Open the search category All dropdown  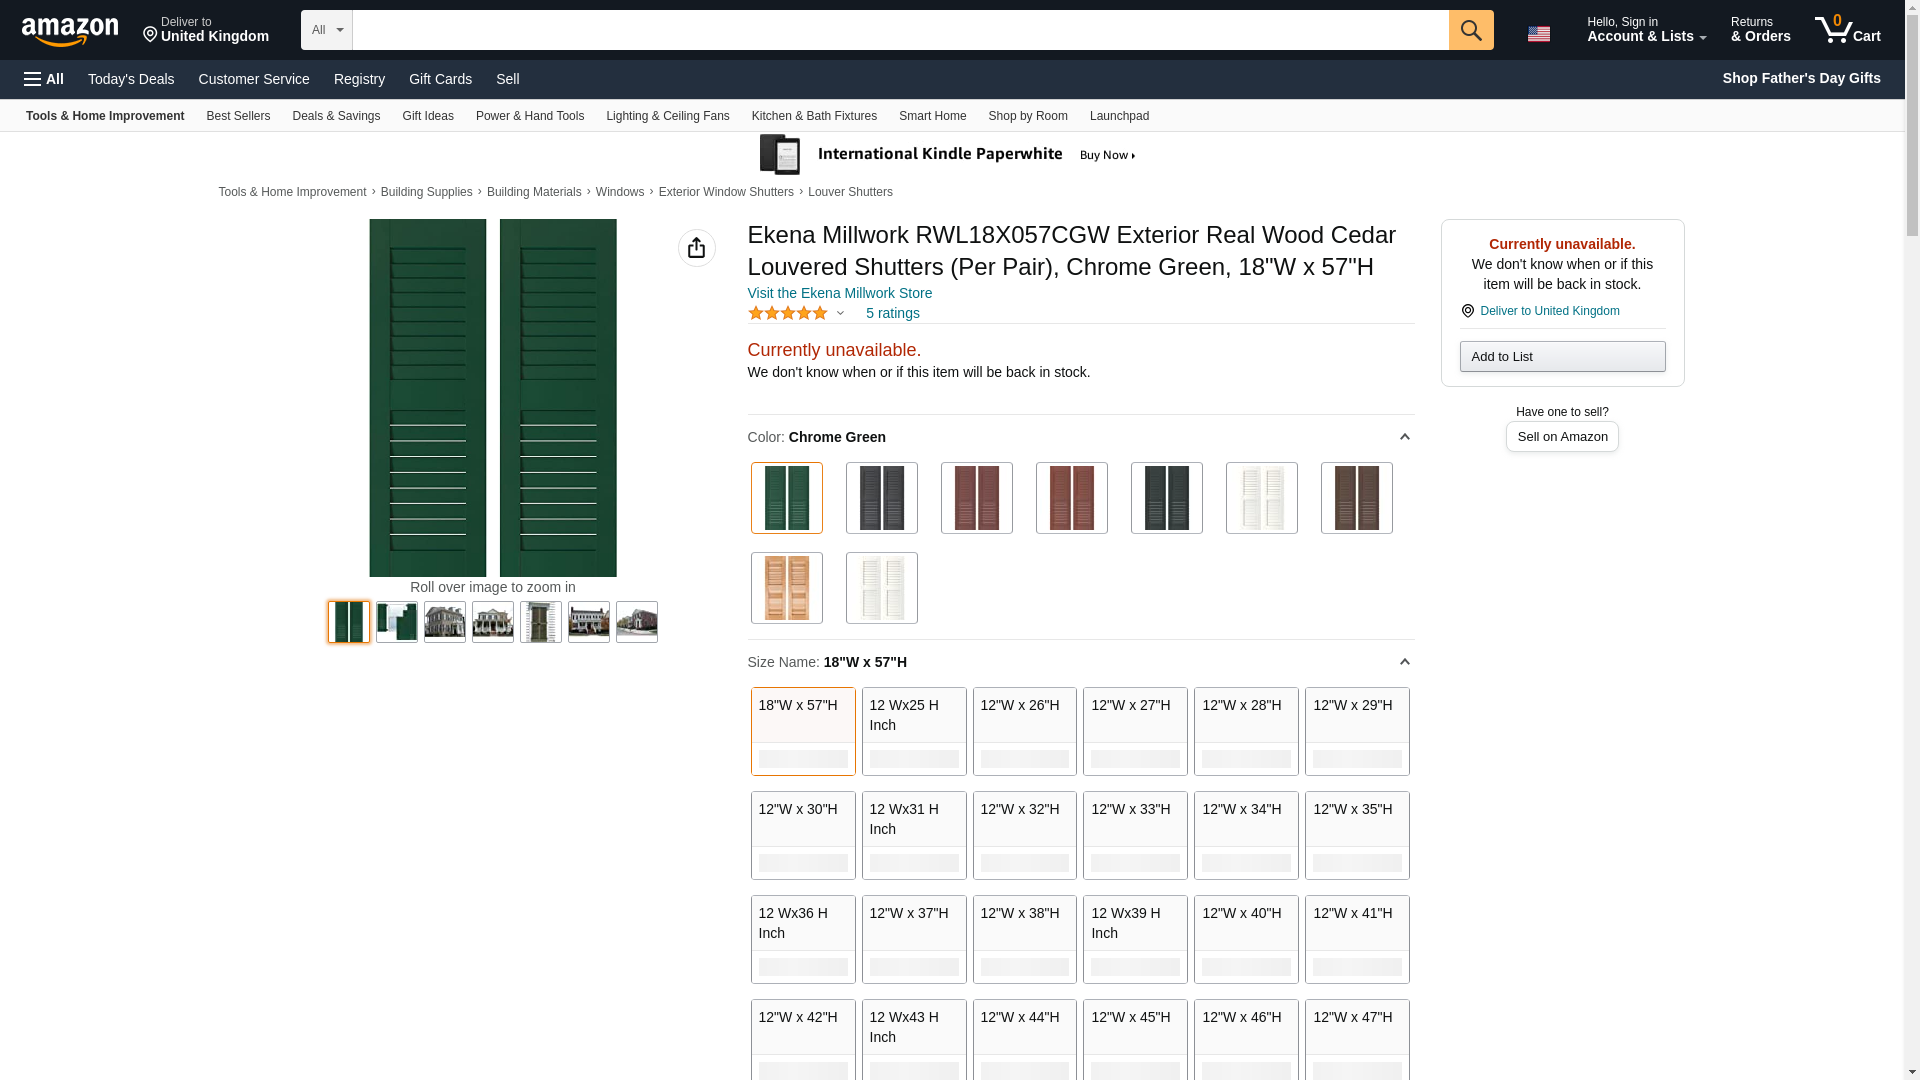326,30
